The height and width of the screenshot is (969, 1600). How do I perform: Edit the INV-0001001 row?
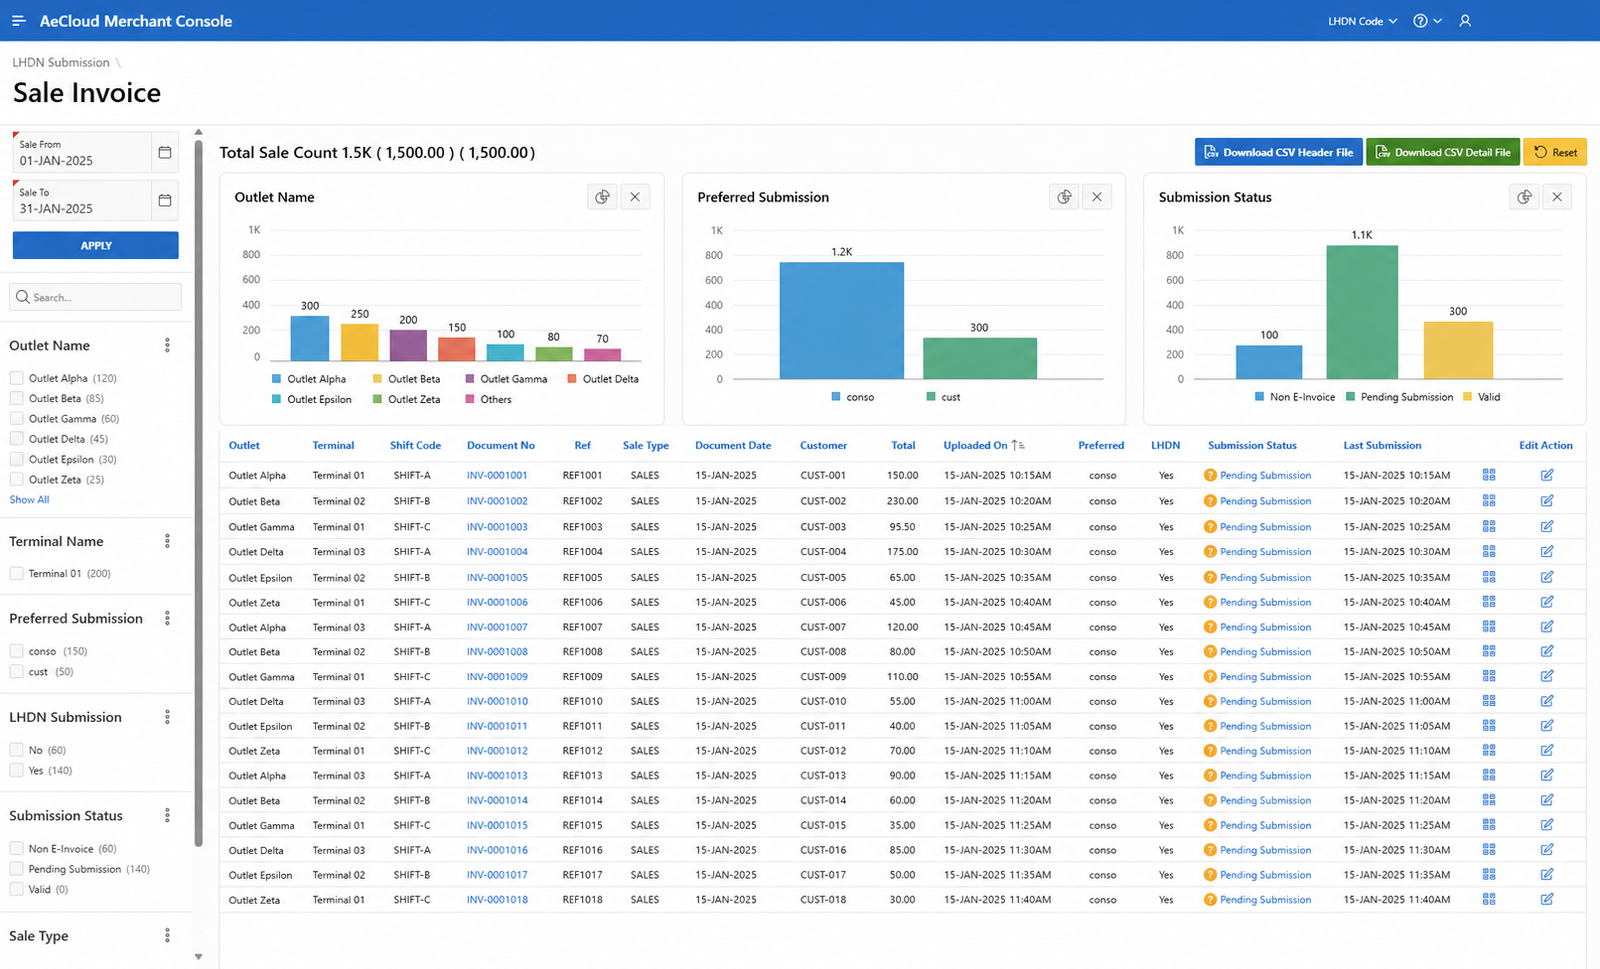[1547, 475]
